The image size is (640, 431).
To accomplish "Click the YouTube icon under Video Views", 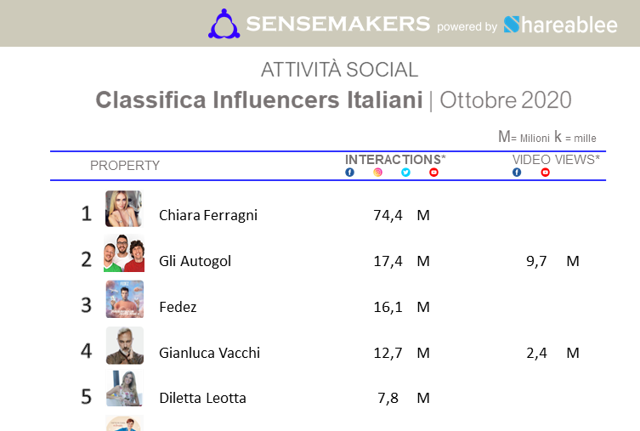I will [545, 172].
